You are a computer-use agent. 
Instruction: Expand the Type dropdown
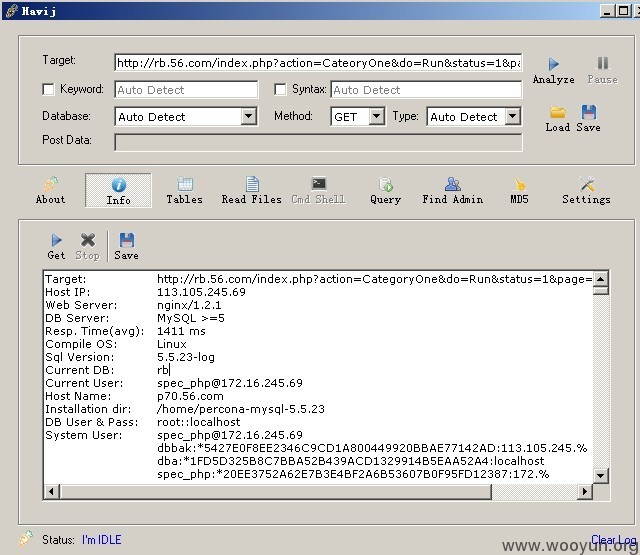pyautogui.click(x=513, y=116)
